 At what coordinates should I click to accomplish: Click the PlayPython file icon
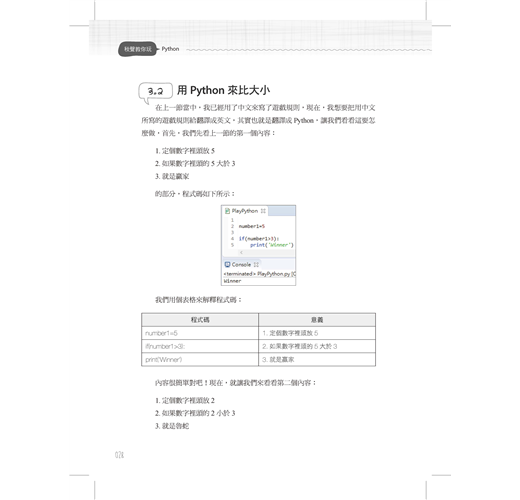click(x=227, y=211)
